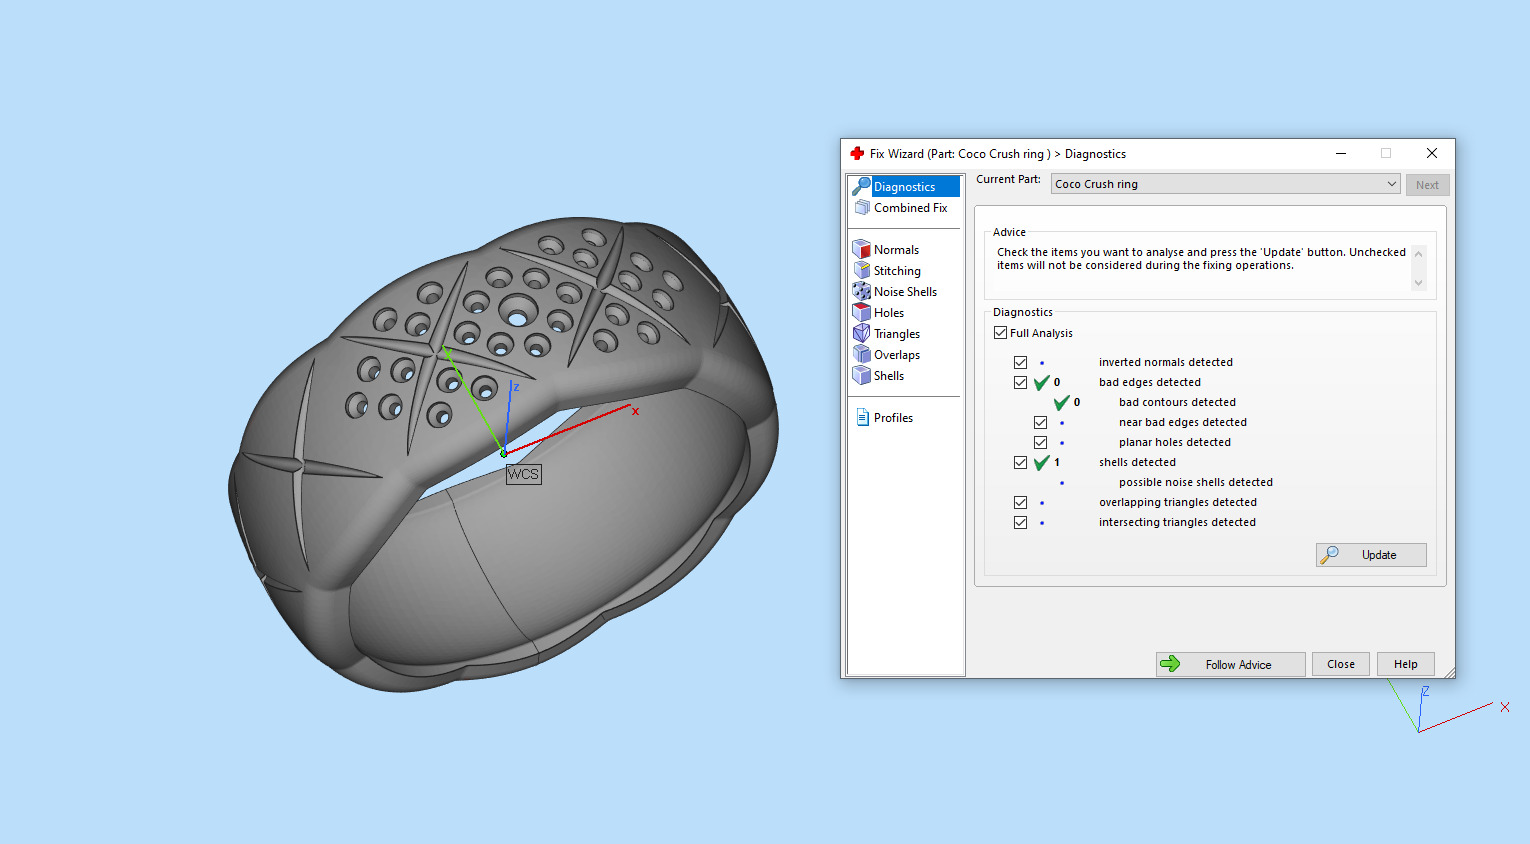Click the Holes icon
The width and height of the screenshot is (1530, 844).
tap(861, 312)
